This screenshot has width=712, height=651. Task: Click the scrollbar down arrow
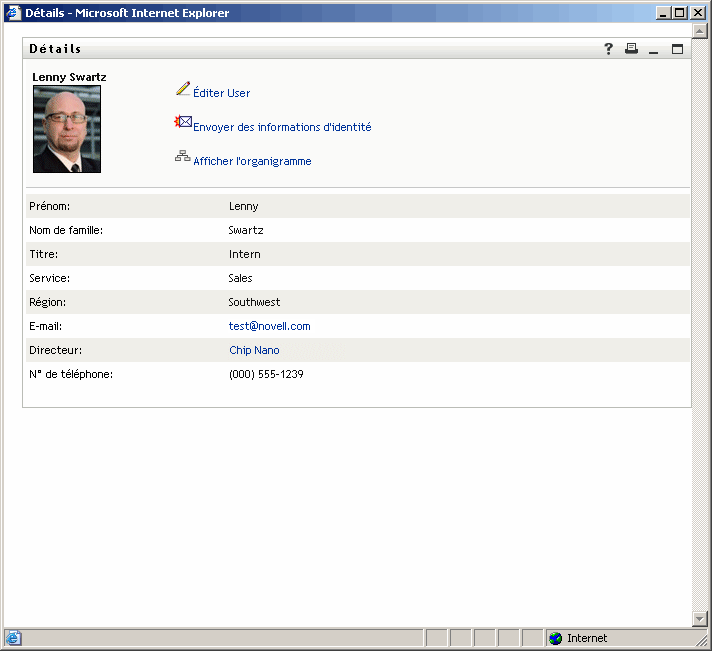(x=700, y=618)
